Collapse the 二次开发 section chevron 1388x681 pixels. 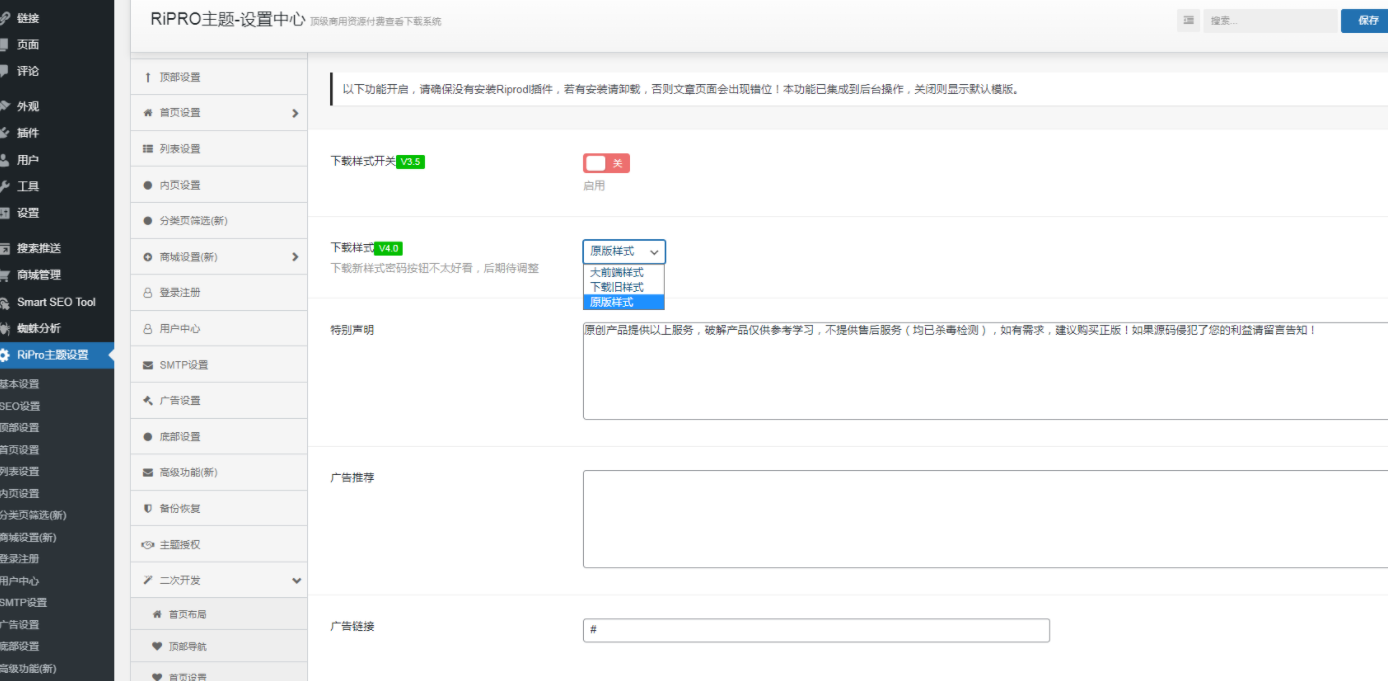click(295, 581)
